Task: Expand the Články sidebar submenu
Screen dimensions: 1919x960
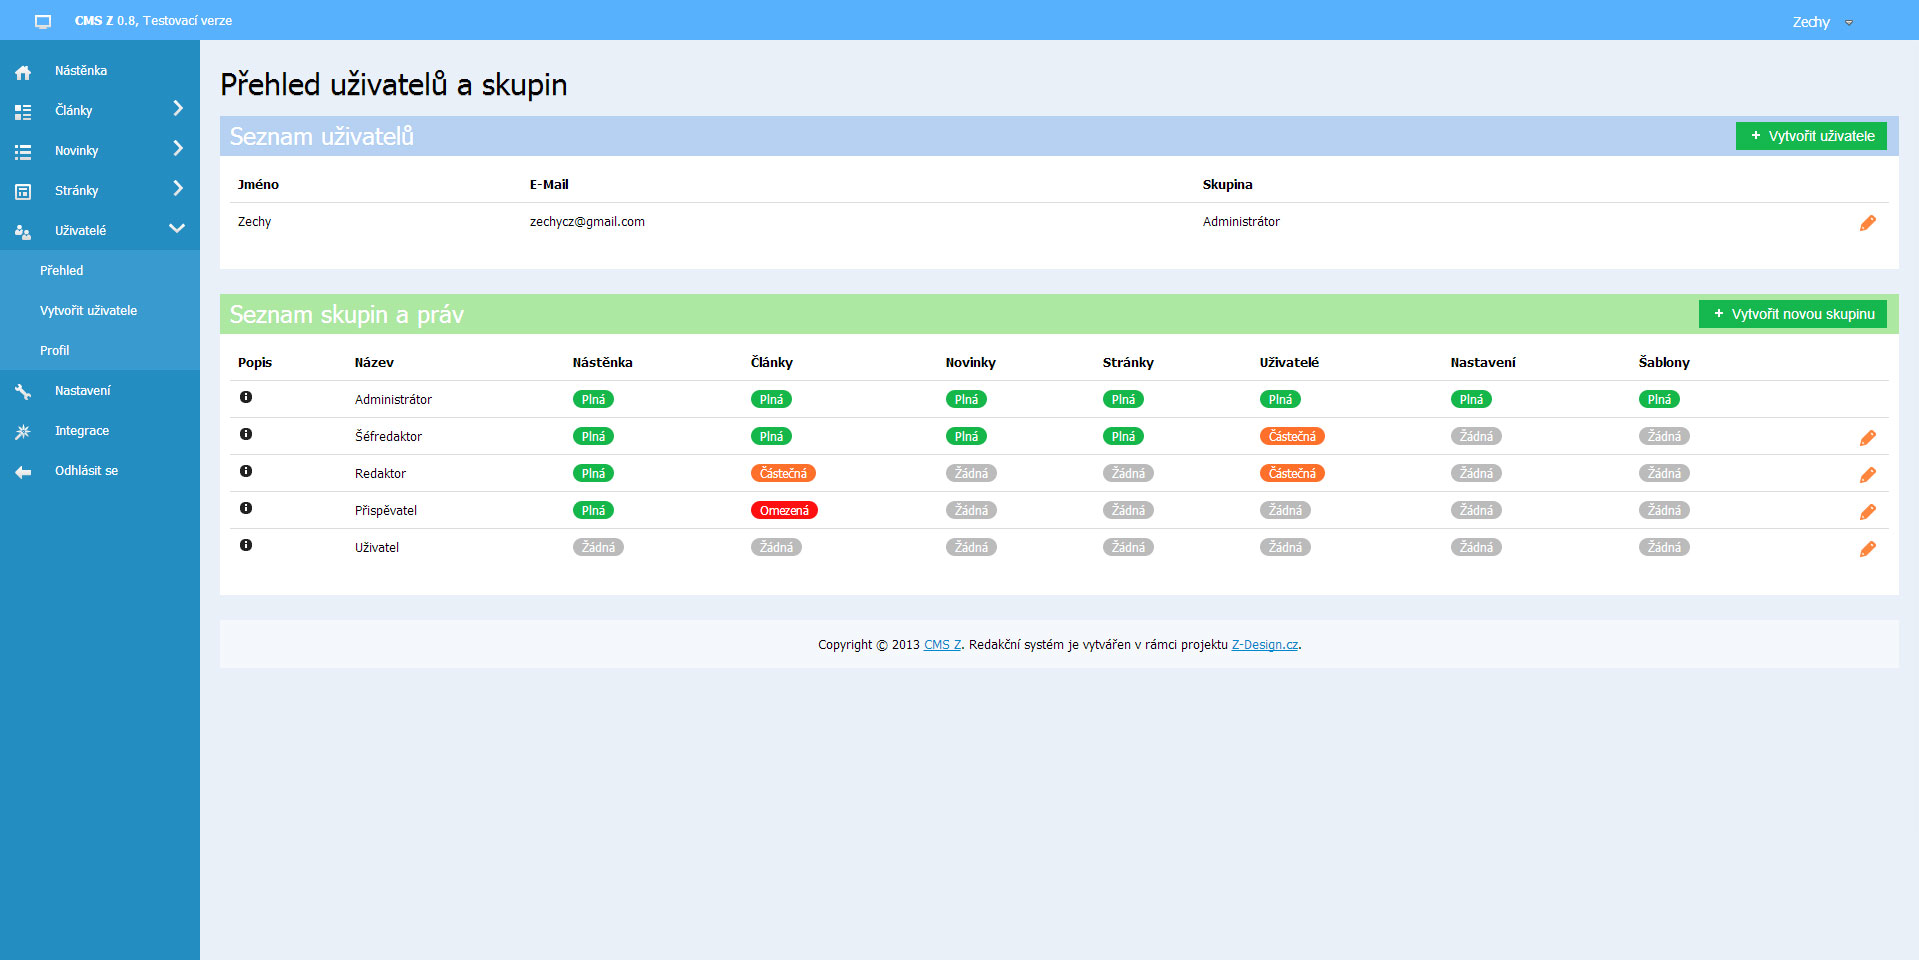Action: (x=177, y=108)
